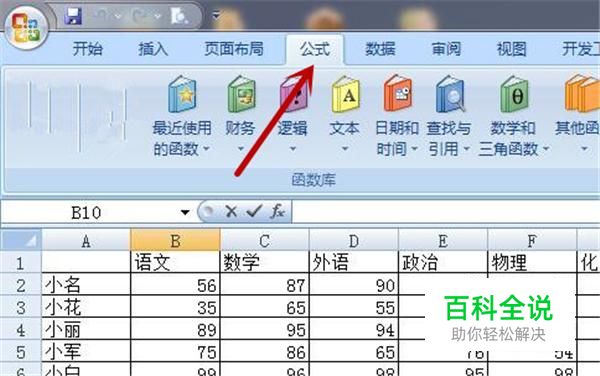Select column F header
600x376 pixels.
point(532,241)
